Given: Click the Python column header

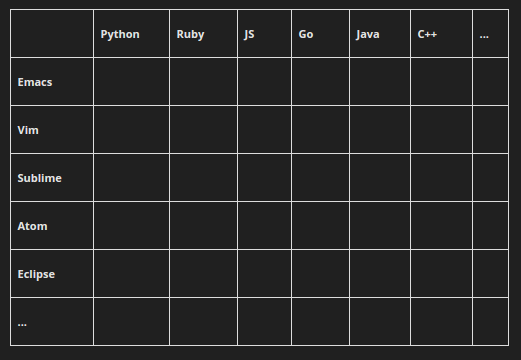Looking at the screenshot, I should (131, 34).
